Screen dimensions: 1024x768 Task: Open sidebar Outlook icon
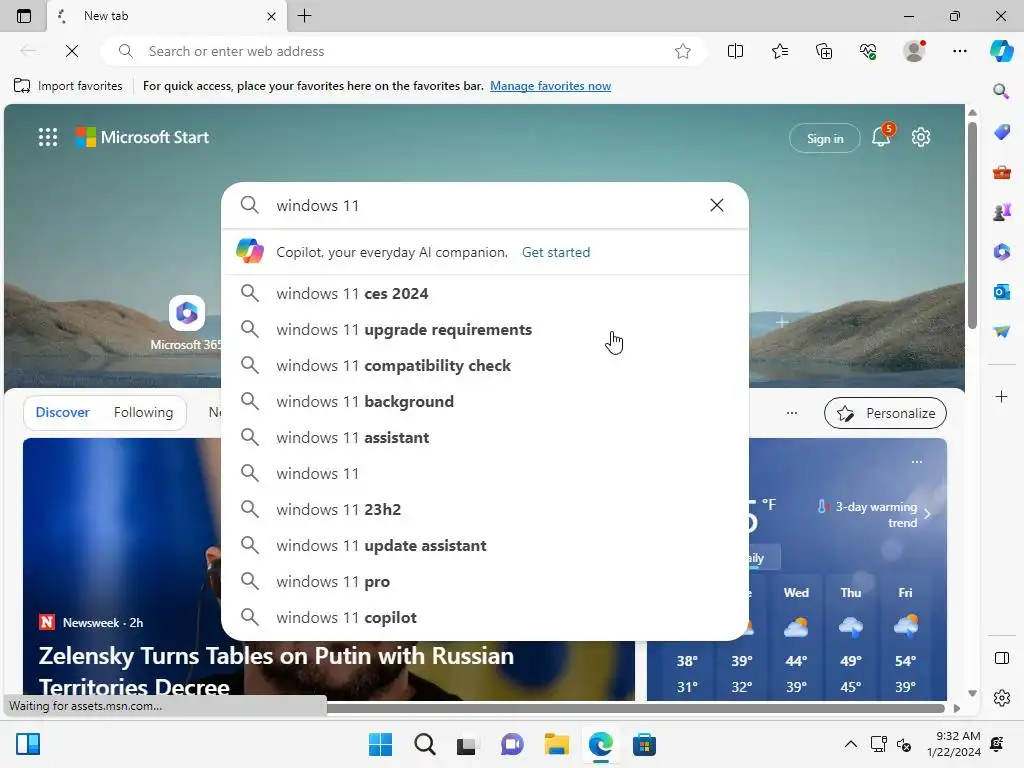1001,291
